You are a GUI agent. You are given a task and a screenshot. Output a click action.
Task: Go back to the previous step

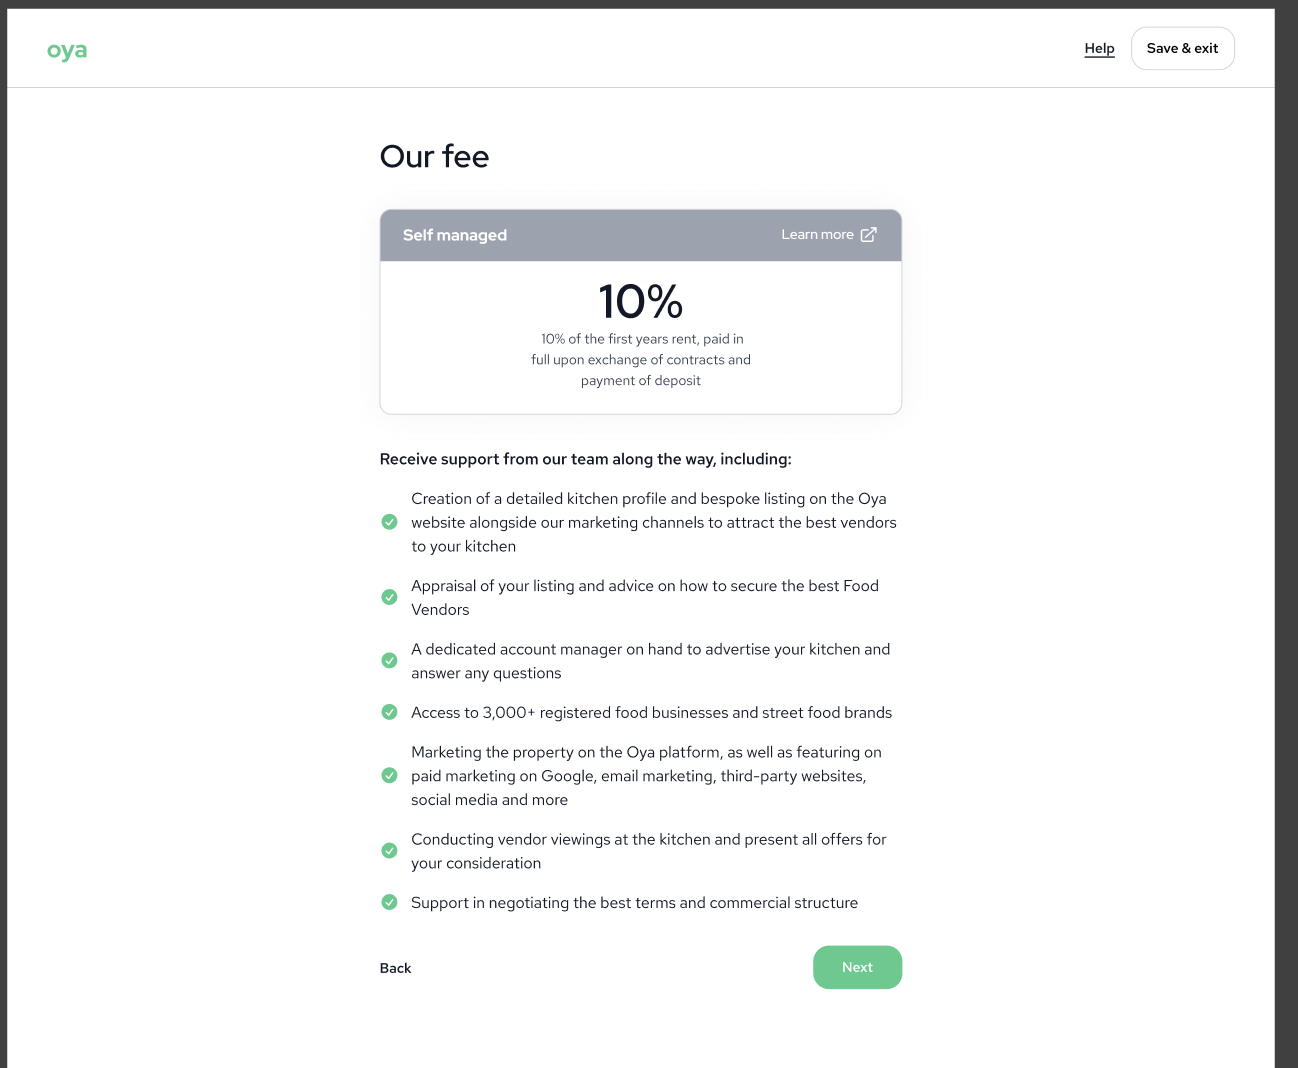[395, 968]
